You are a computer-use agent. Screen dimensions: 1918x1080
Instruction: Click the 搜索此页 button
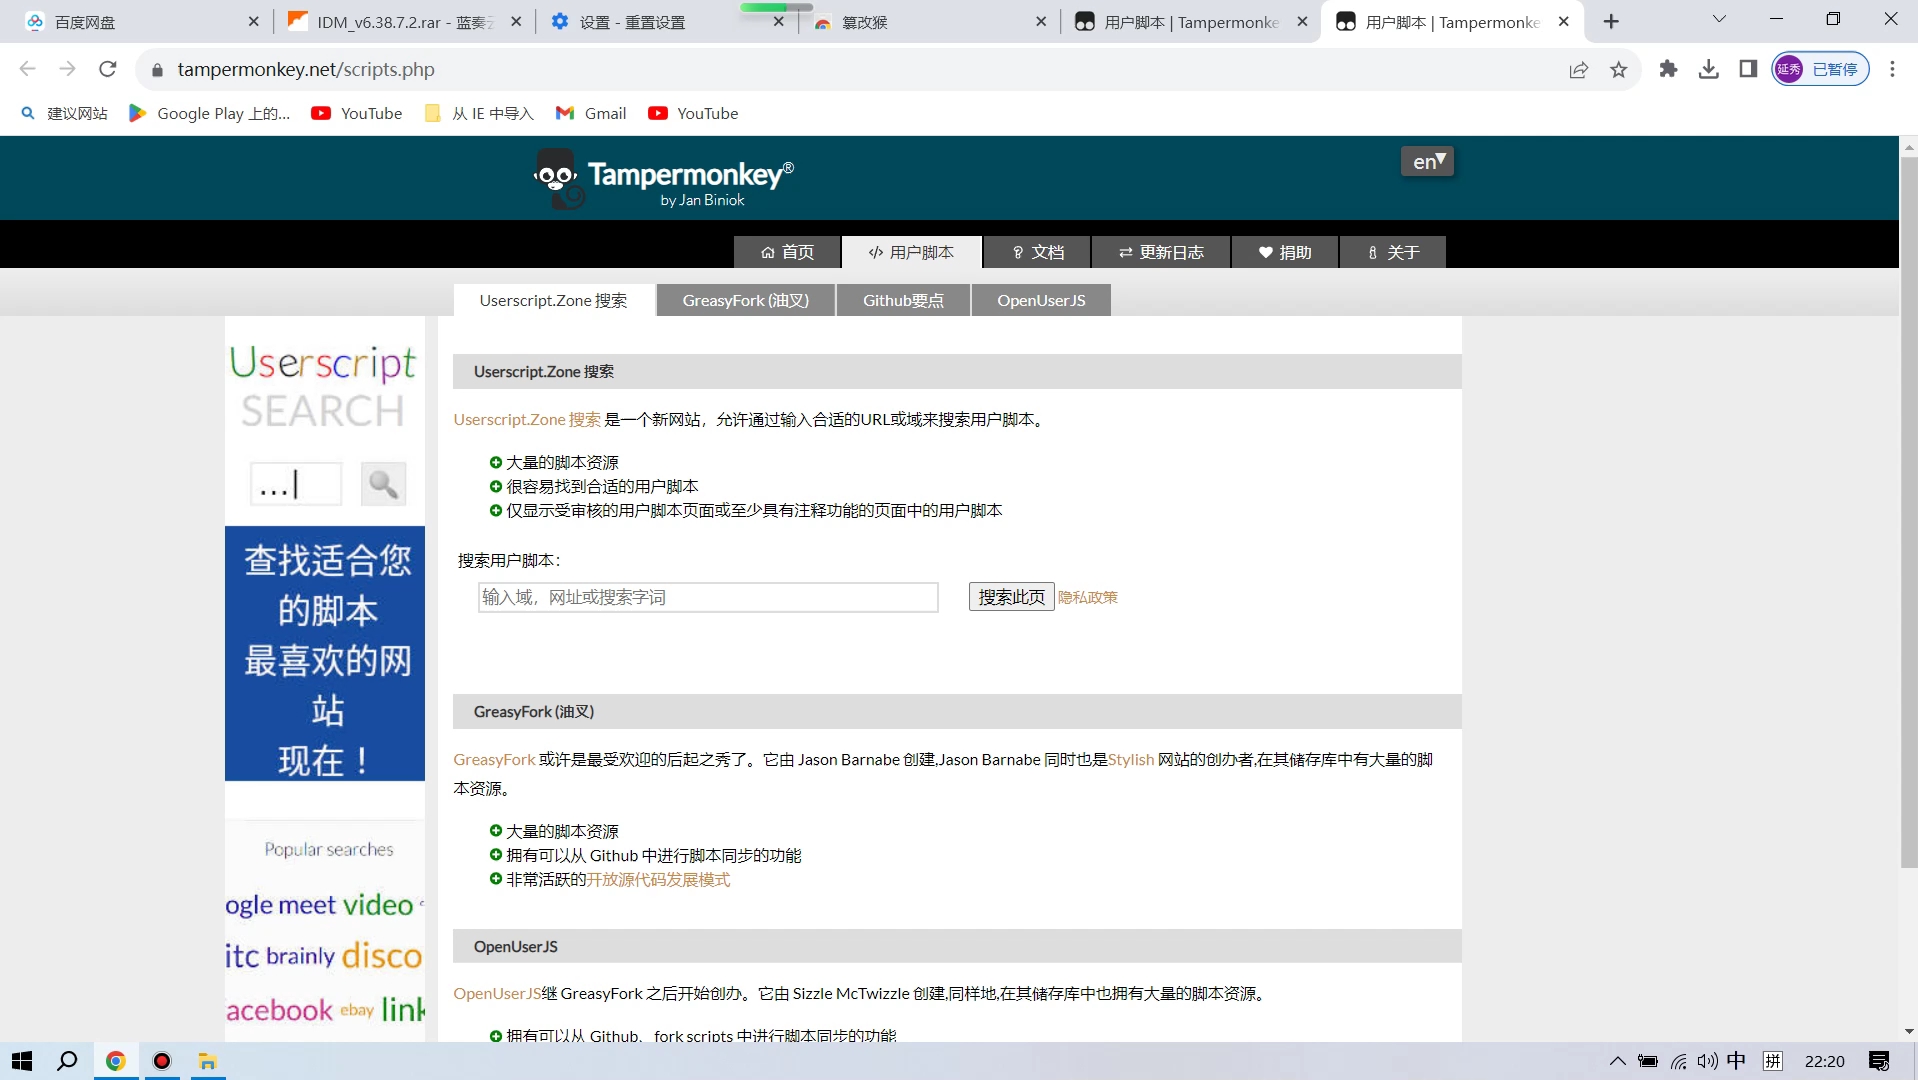[x=1011, y=597]
